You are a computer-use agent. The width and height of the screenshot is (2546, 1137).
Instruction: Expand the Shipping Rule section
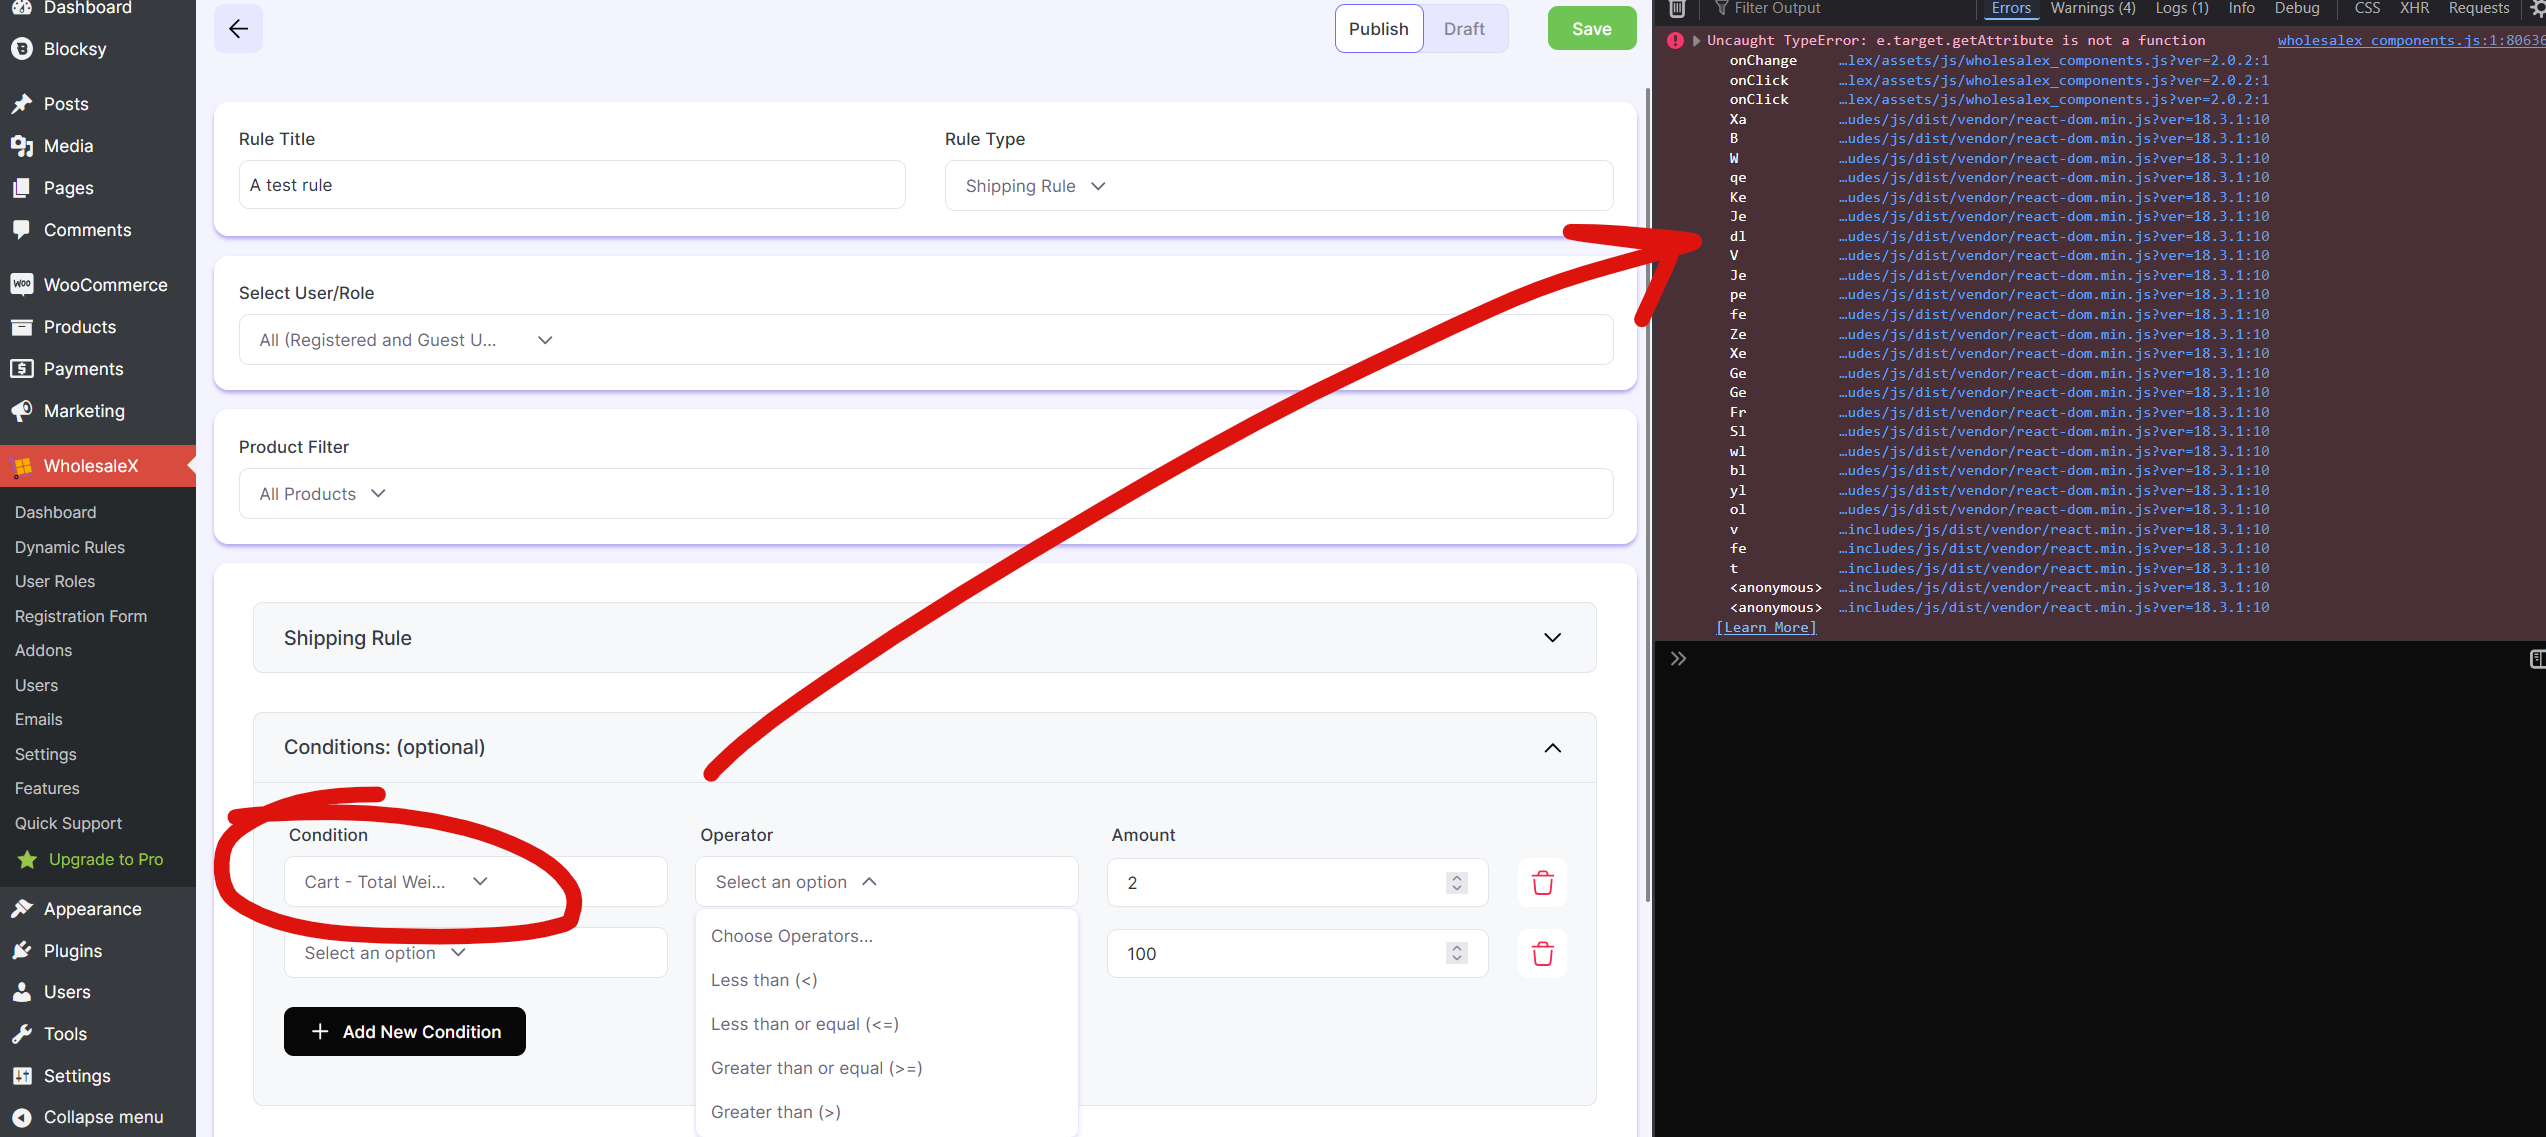coord(924,638)
